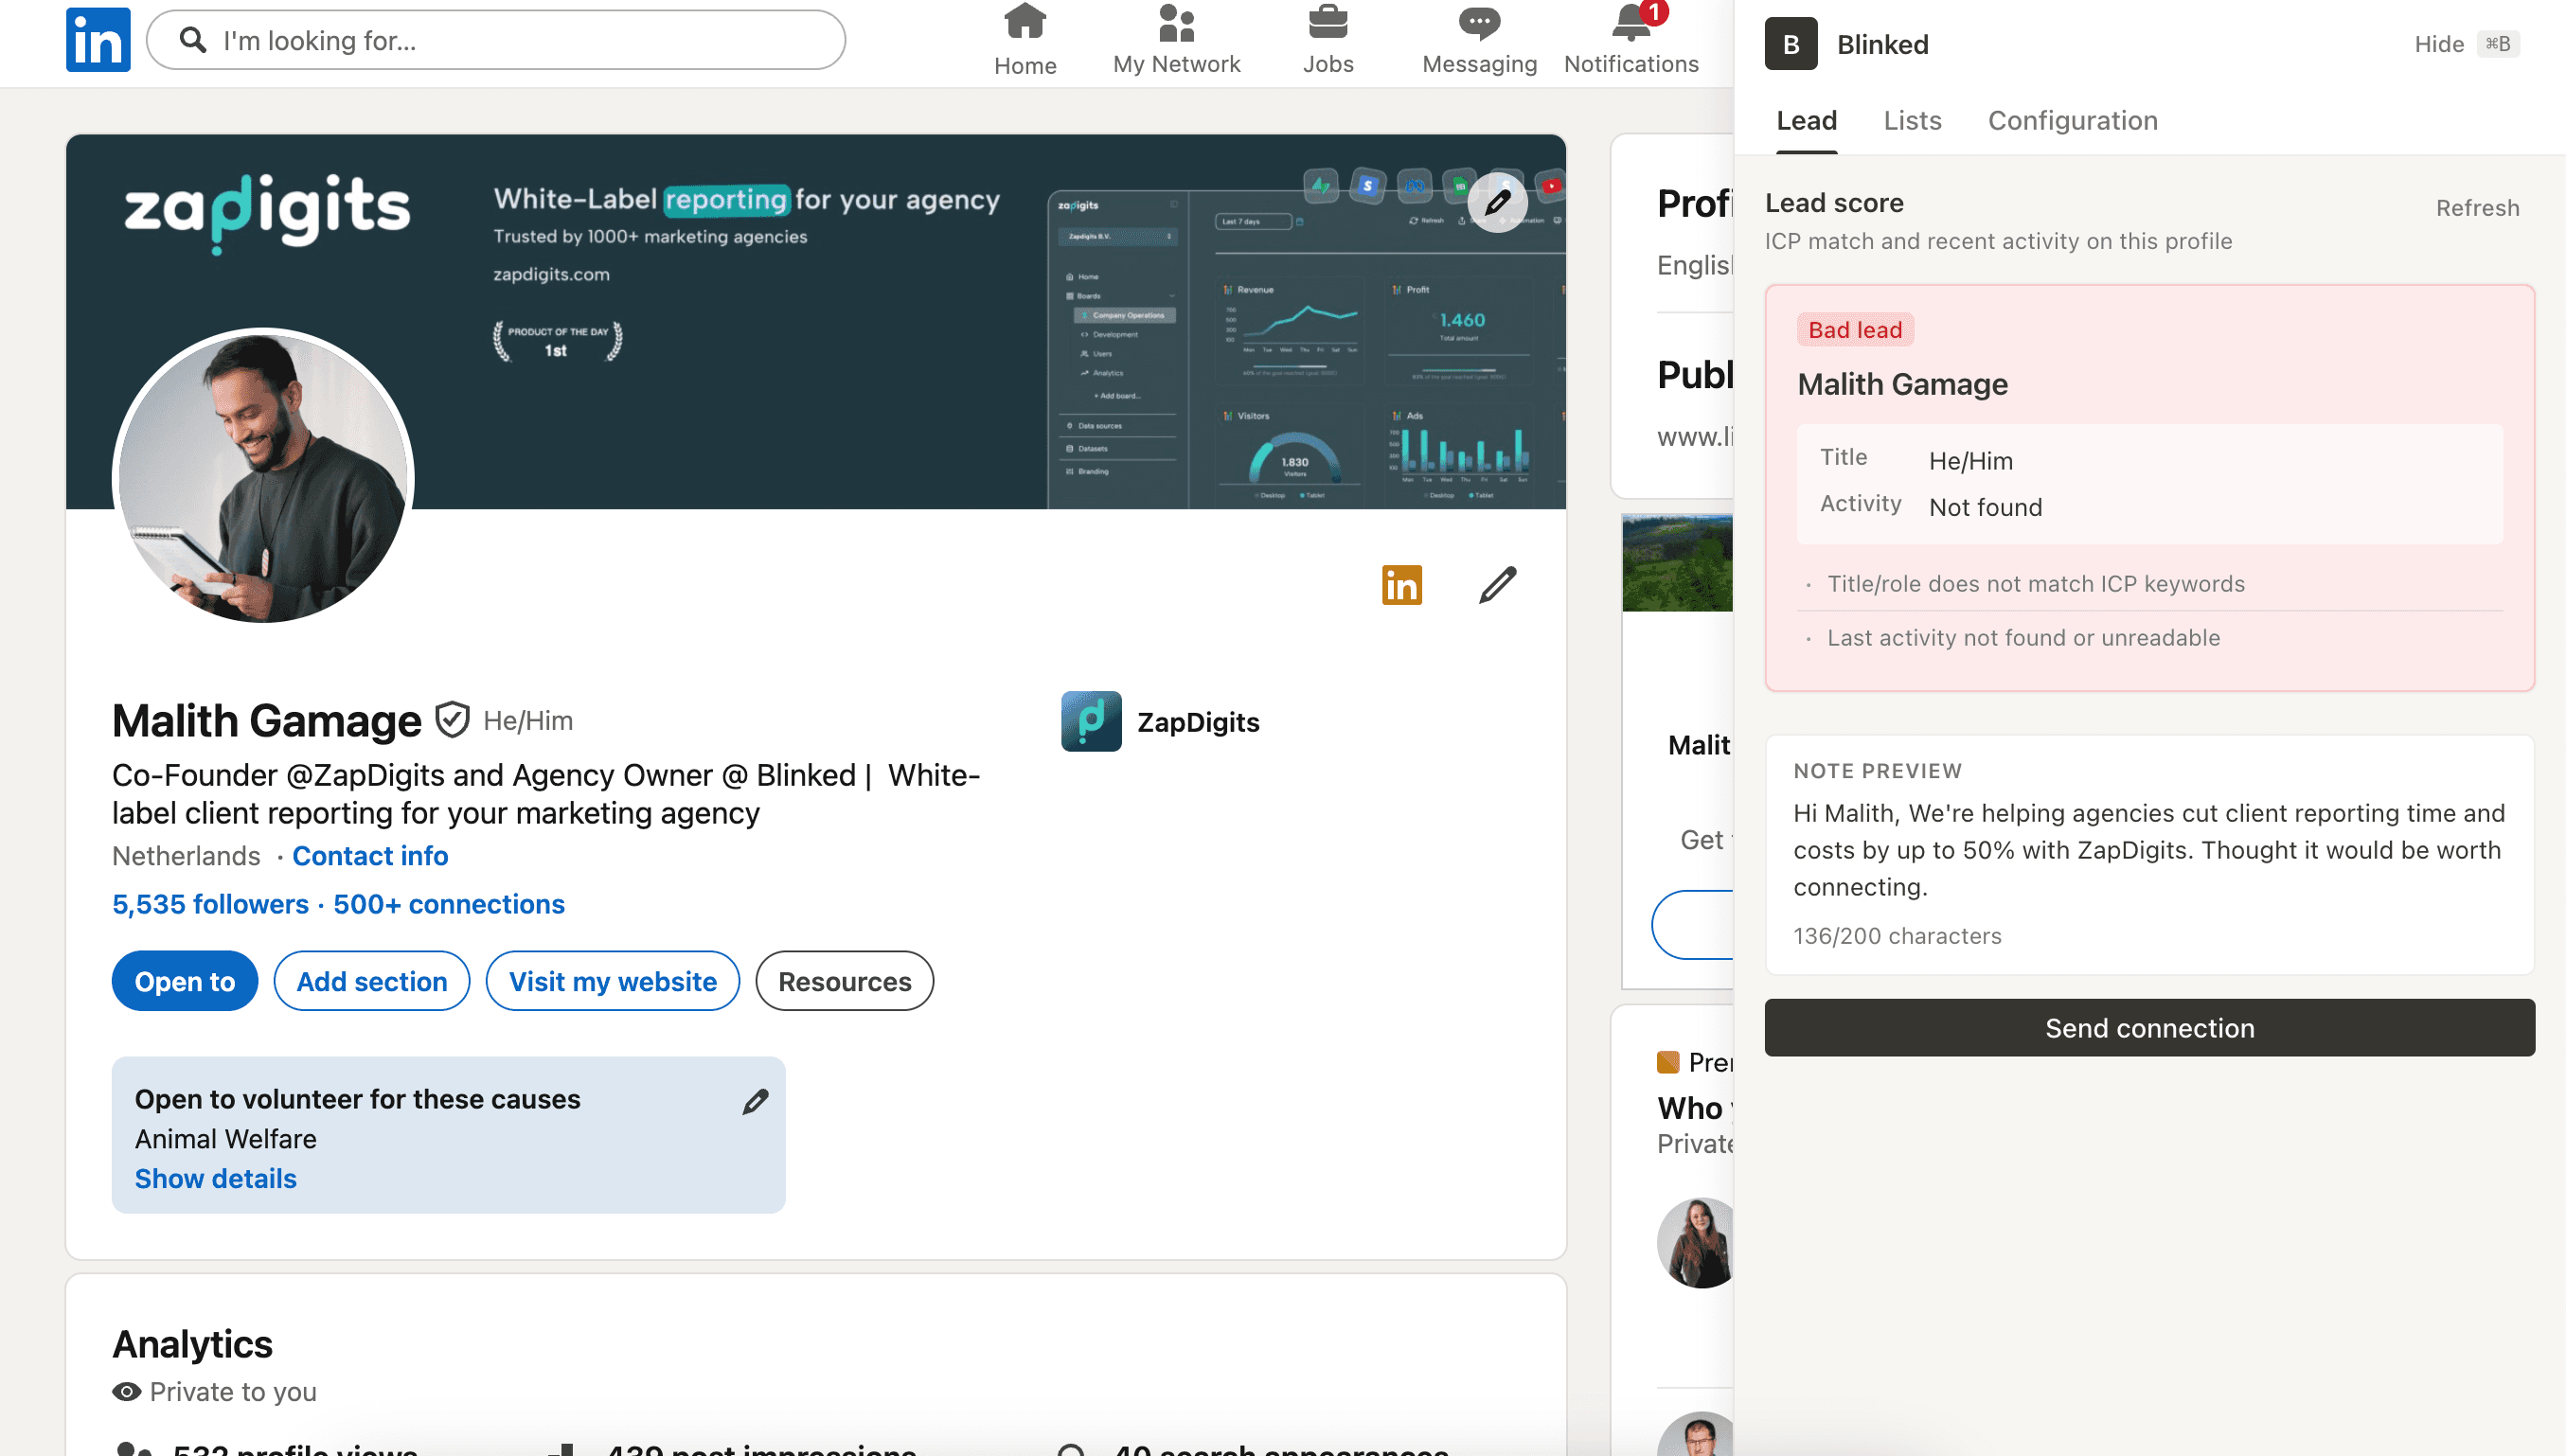Click the Analytics heading
The height and width of the screenshot is (1456, 2566).
[192, 1344]
